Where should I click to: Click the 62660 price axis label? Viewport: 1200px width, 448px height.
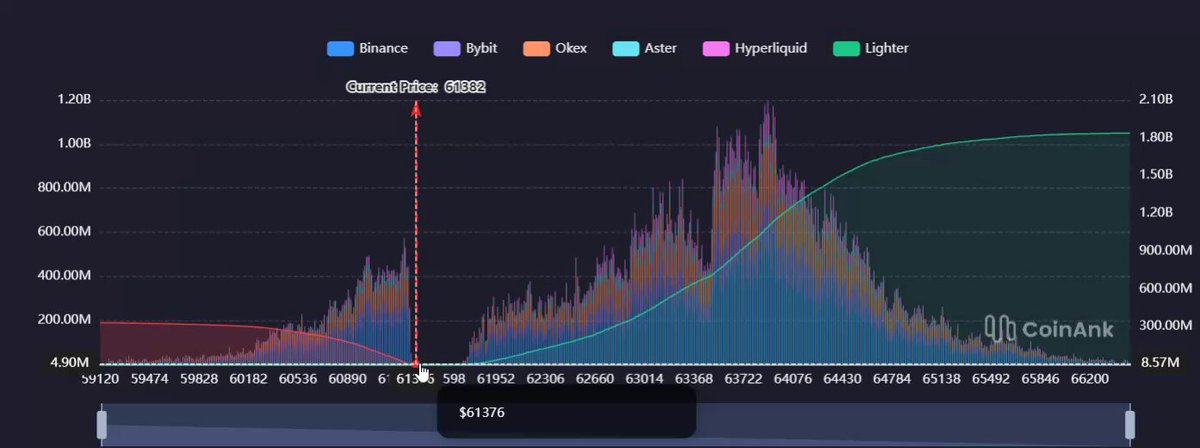(594, 380)
